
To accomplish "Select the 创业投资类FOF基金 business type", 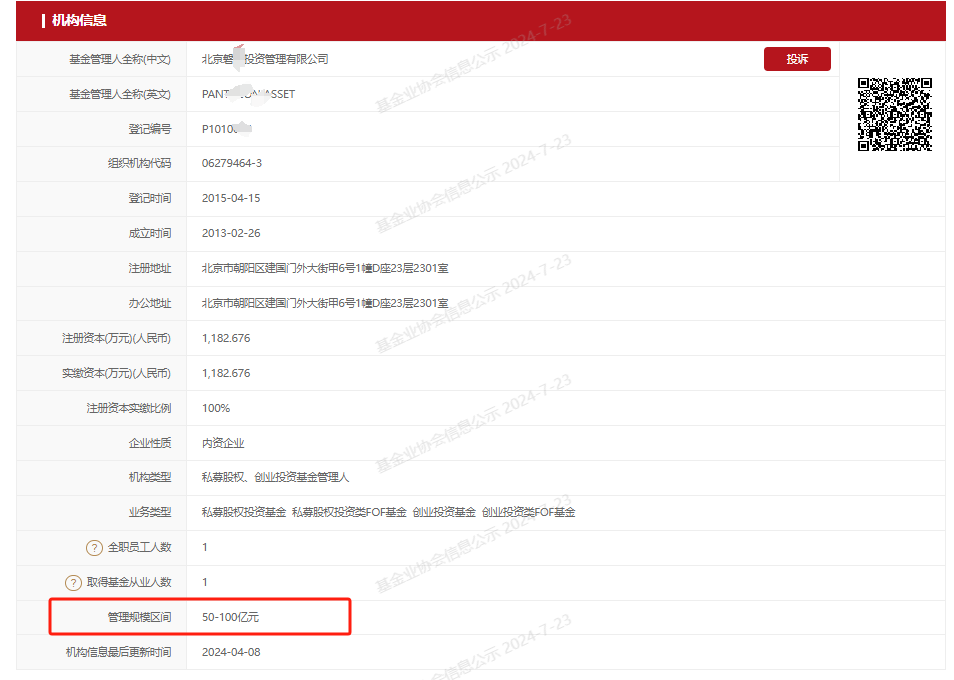I will pyautogui.click(x=528, y=512).
